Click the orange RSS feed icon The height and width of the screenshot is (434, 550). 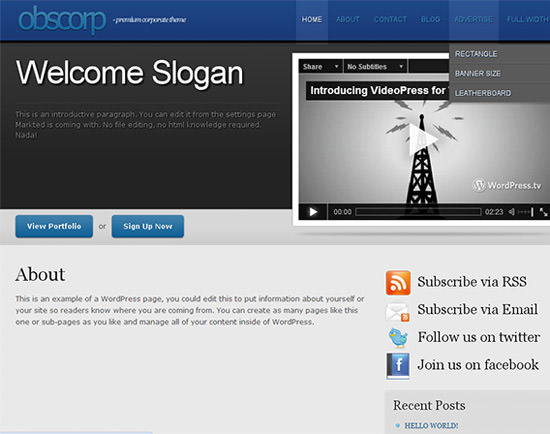click(x=398, y=282)
